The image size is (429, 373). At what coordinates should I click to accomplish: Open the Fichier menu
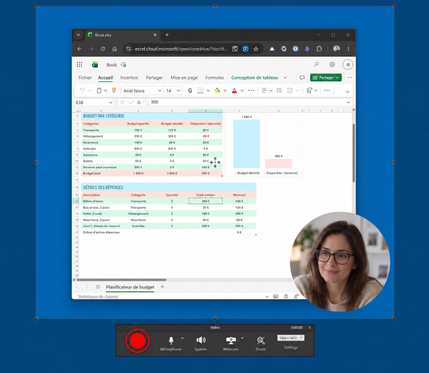85,77
